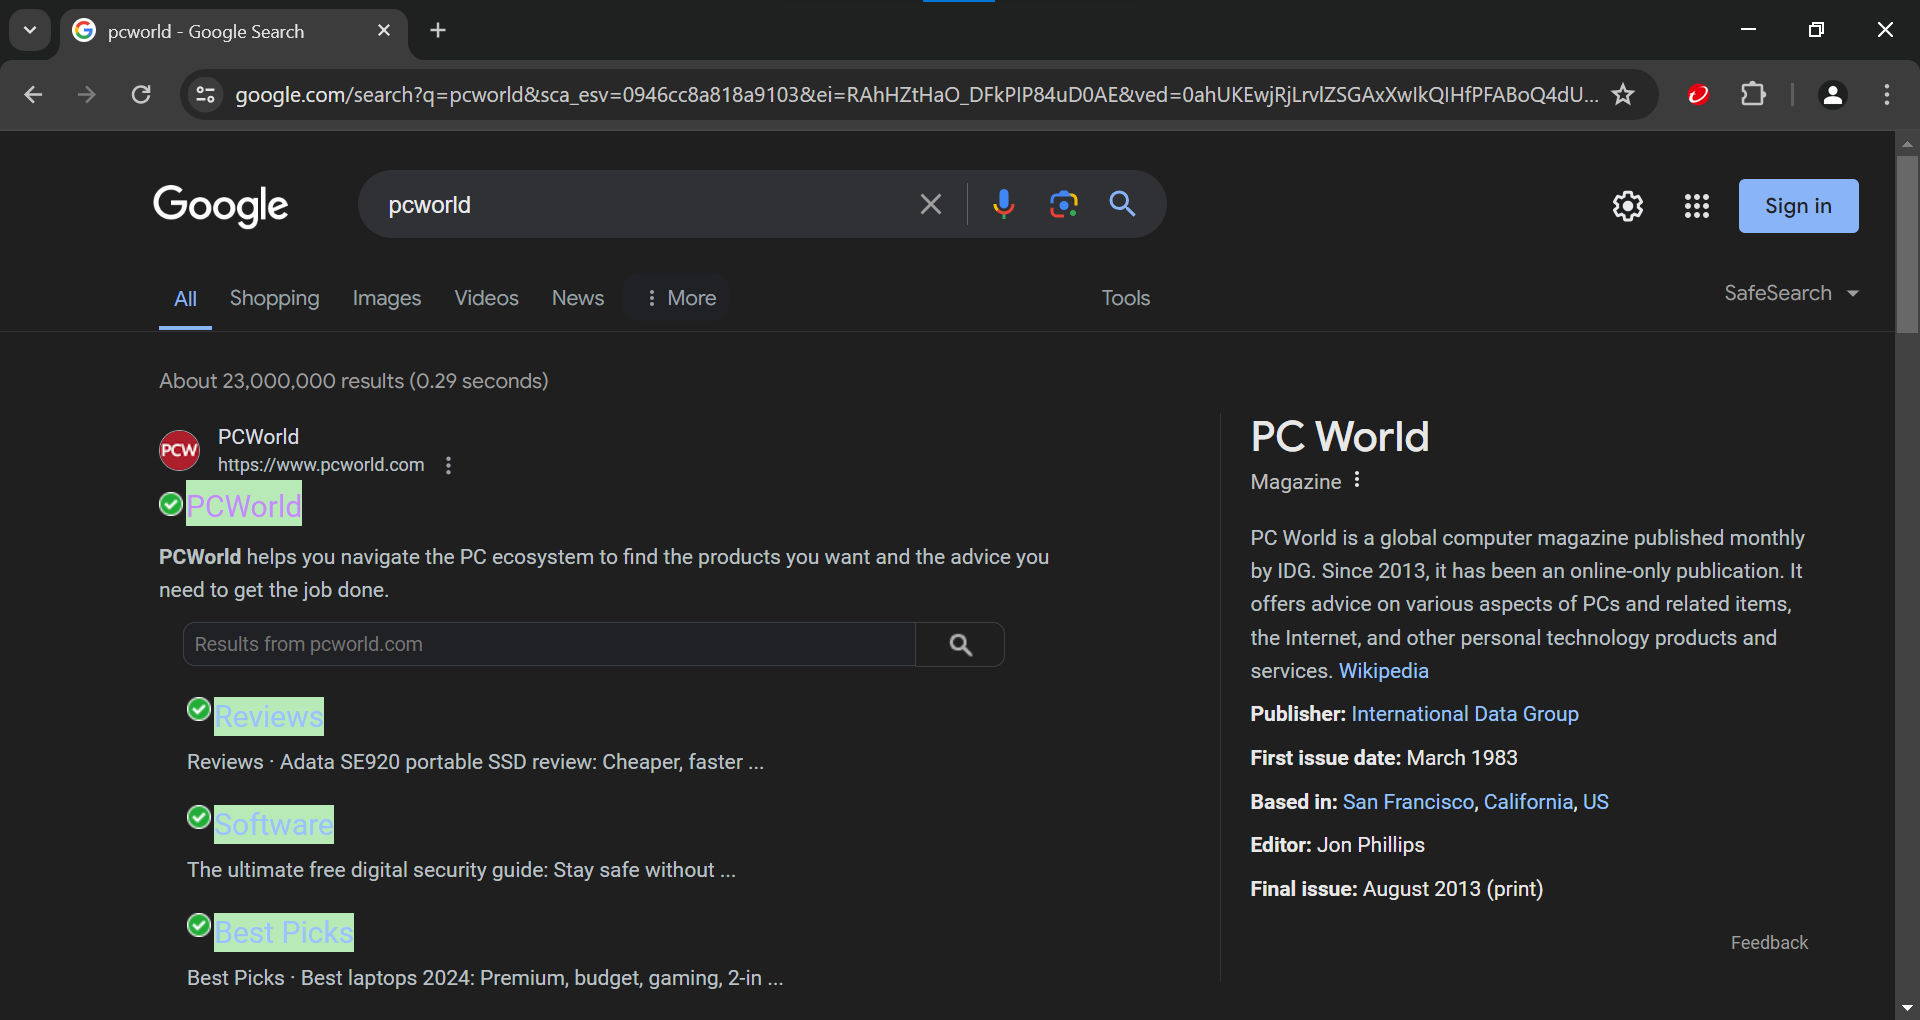Click the page vertical scrollbar thumb
1920x1020 pixels.
[1907, 243]
